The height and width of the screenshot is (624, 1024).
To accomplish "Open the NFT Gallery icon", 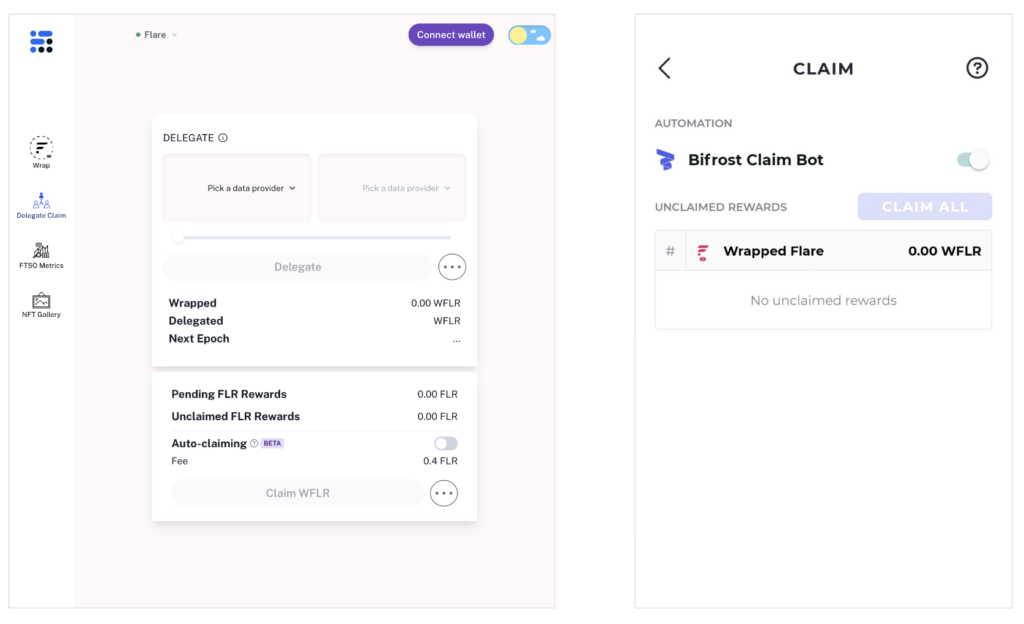I will [x=41, y=300].
